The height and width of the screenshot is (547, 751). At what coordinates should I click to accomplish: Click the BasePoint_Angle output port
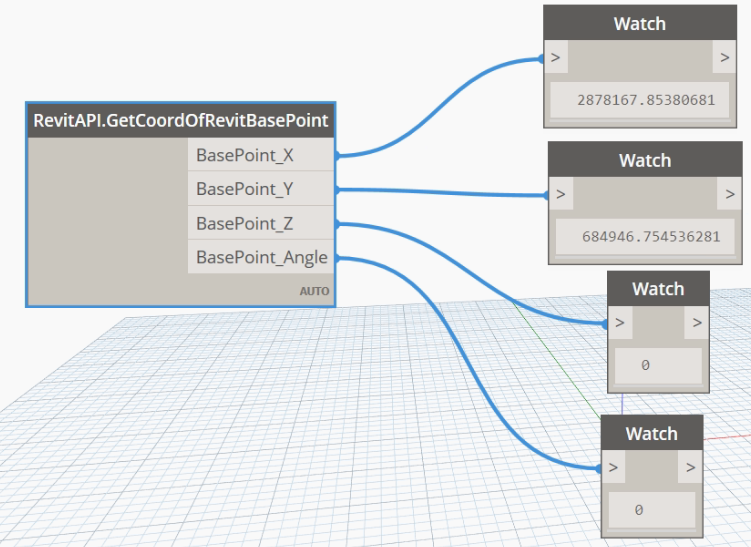261,257
